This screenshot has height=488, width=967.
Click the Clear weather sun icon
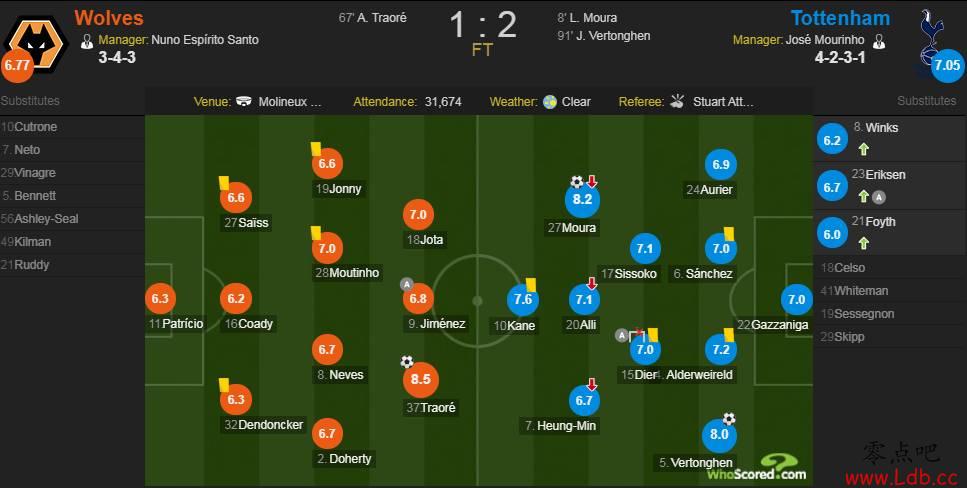coord(550,102)
